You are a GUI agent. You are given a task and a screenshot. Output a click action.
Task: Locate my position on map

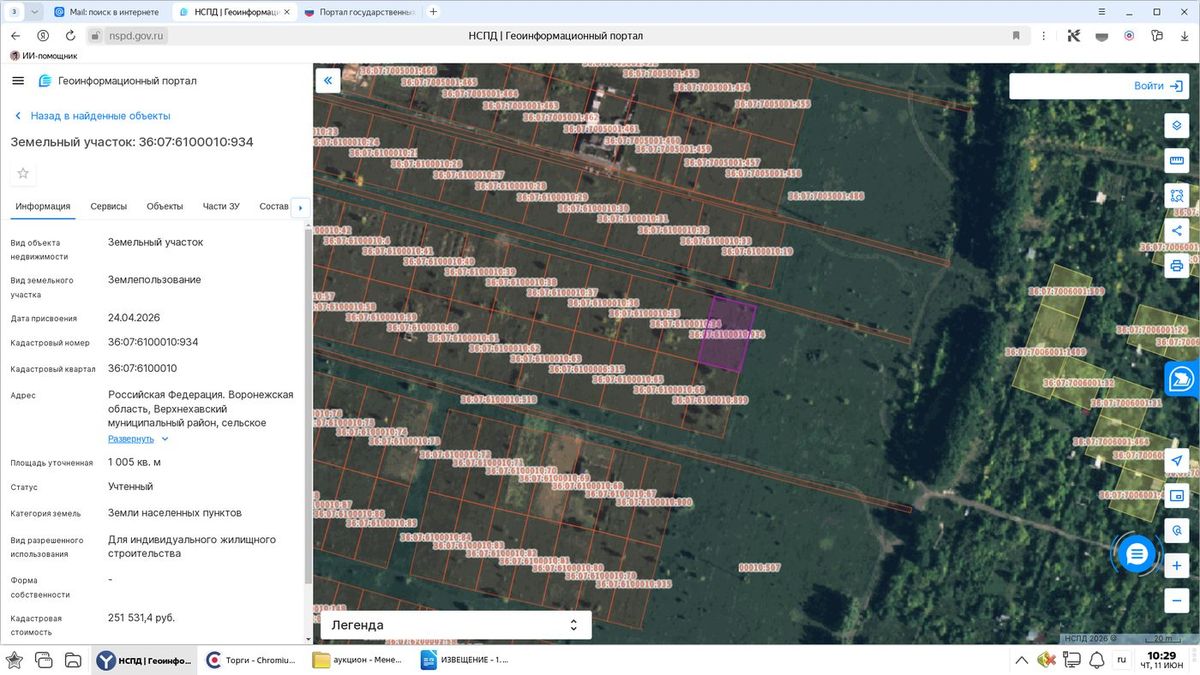click(1177, 461)
